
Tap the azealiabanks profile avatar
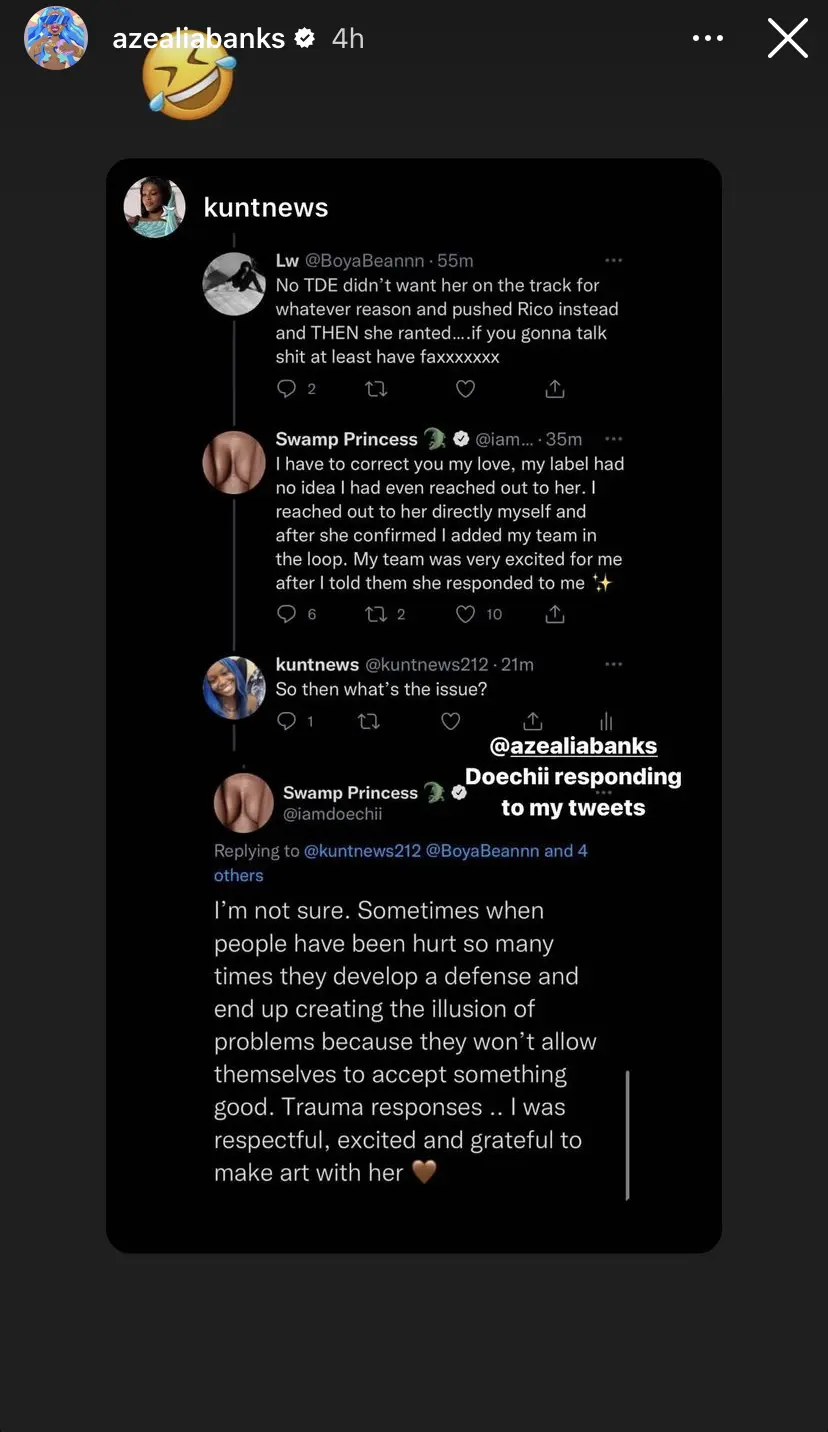(x=56, y=38)
